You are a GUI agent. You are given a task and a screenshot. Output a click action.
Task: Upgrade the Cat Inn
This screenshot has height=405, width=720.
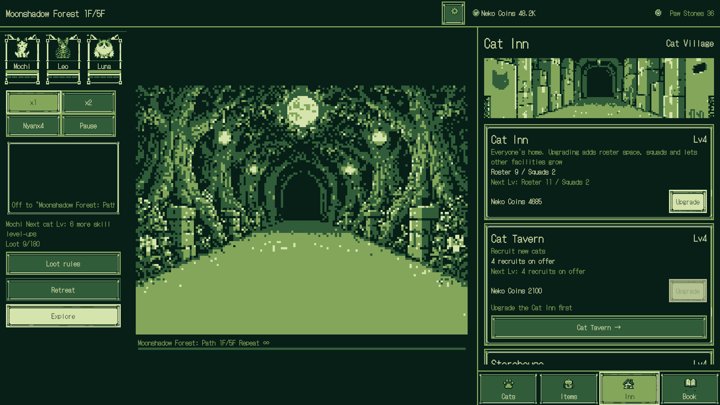point(687,202)
